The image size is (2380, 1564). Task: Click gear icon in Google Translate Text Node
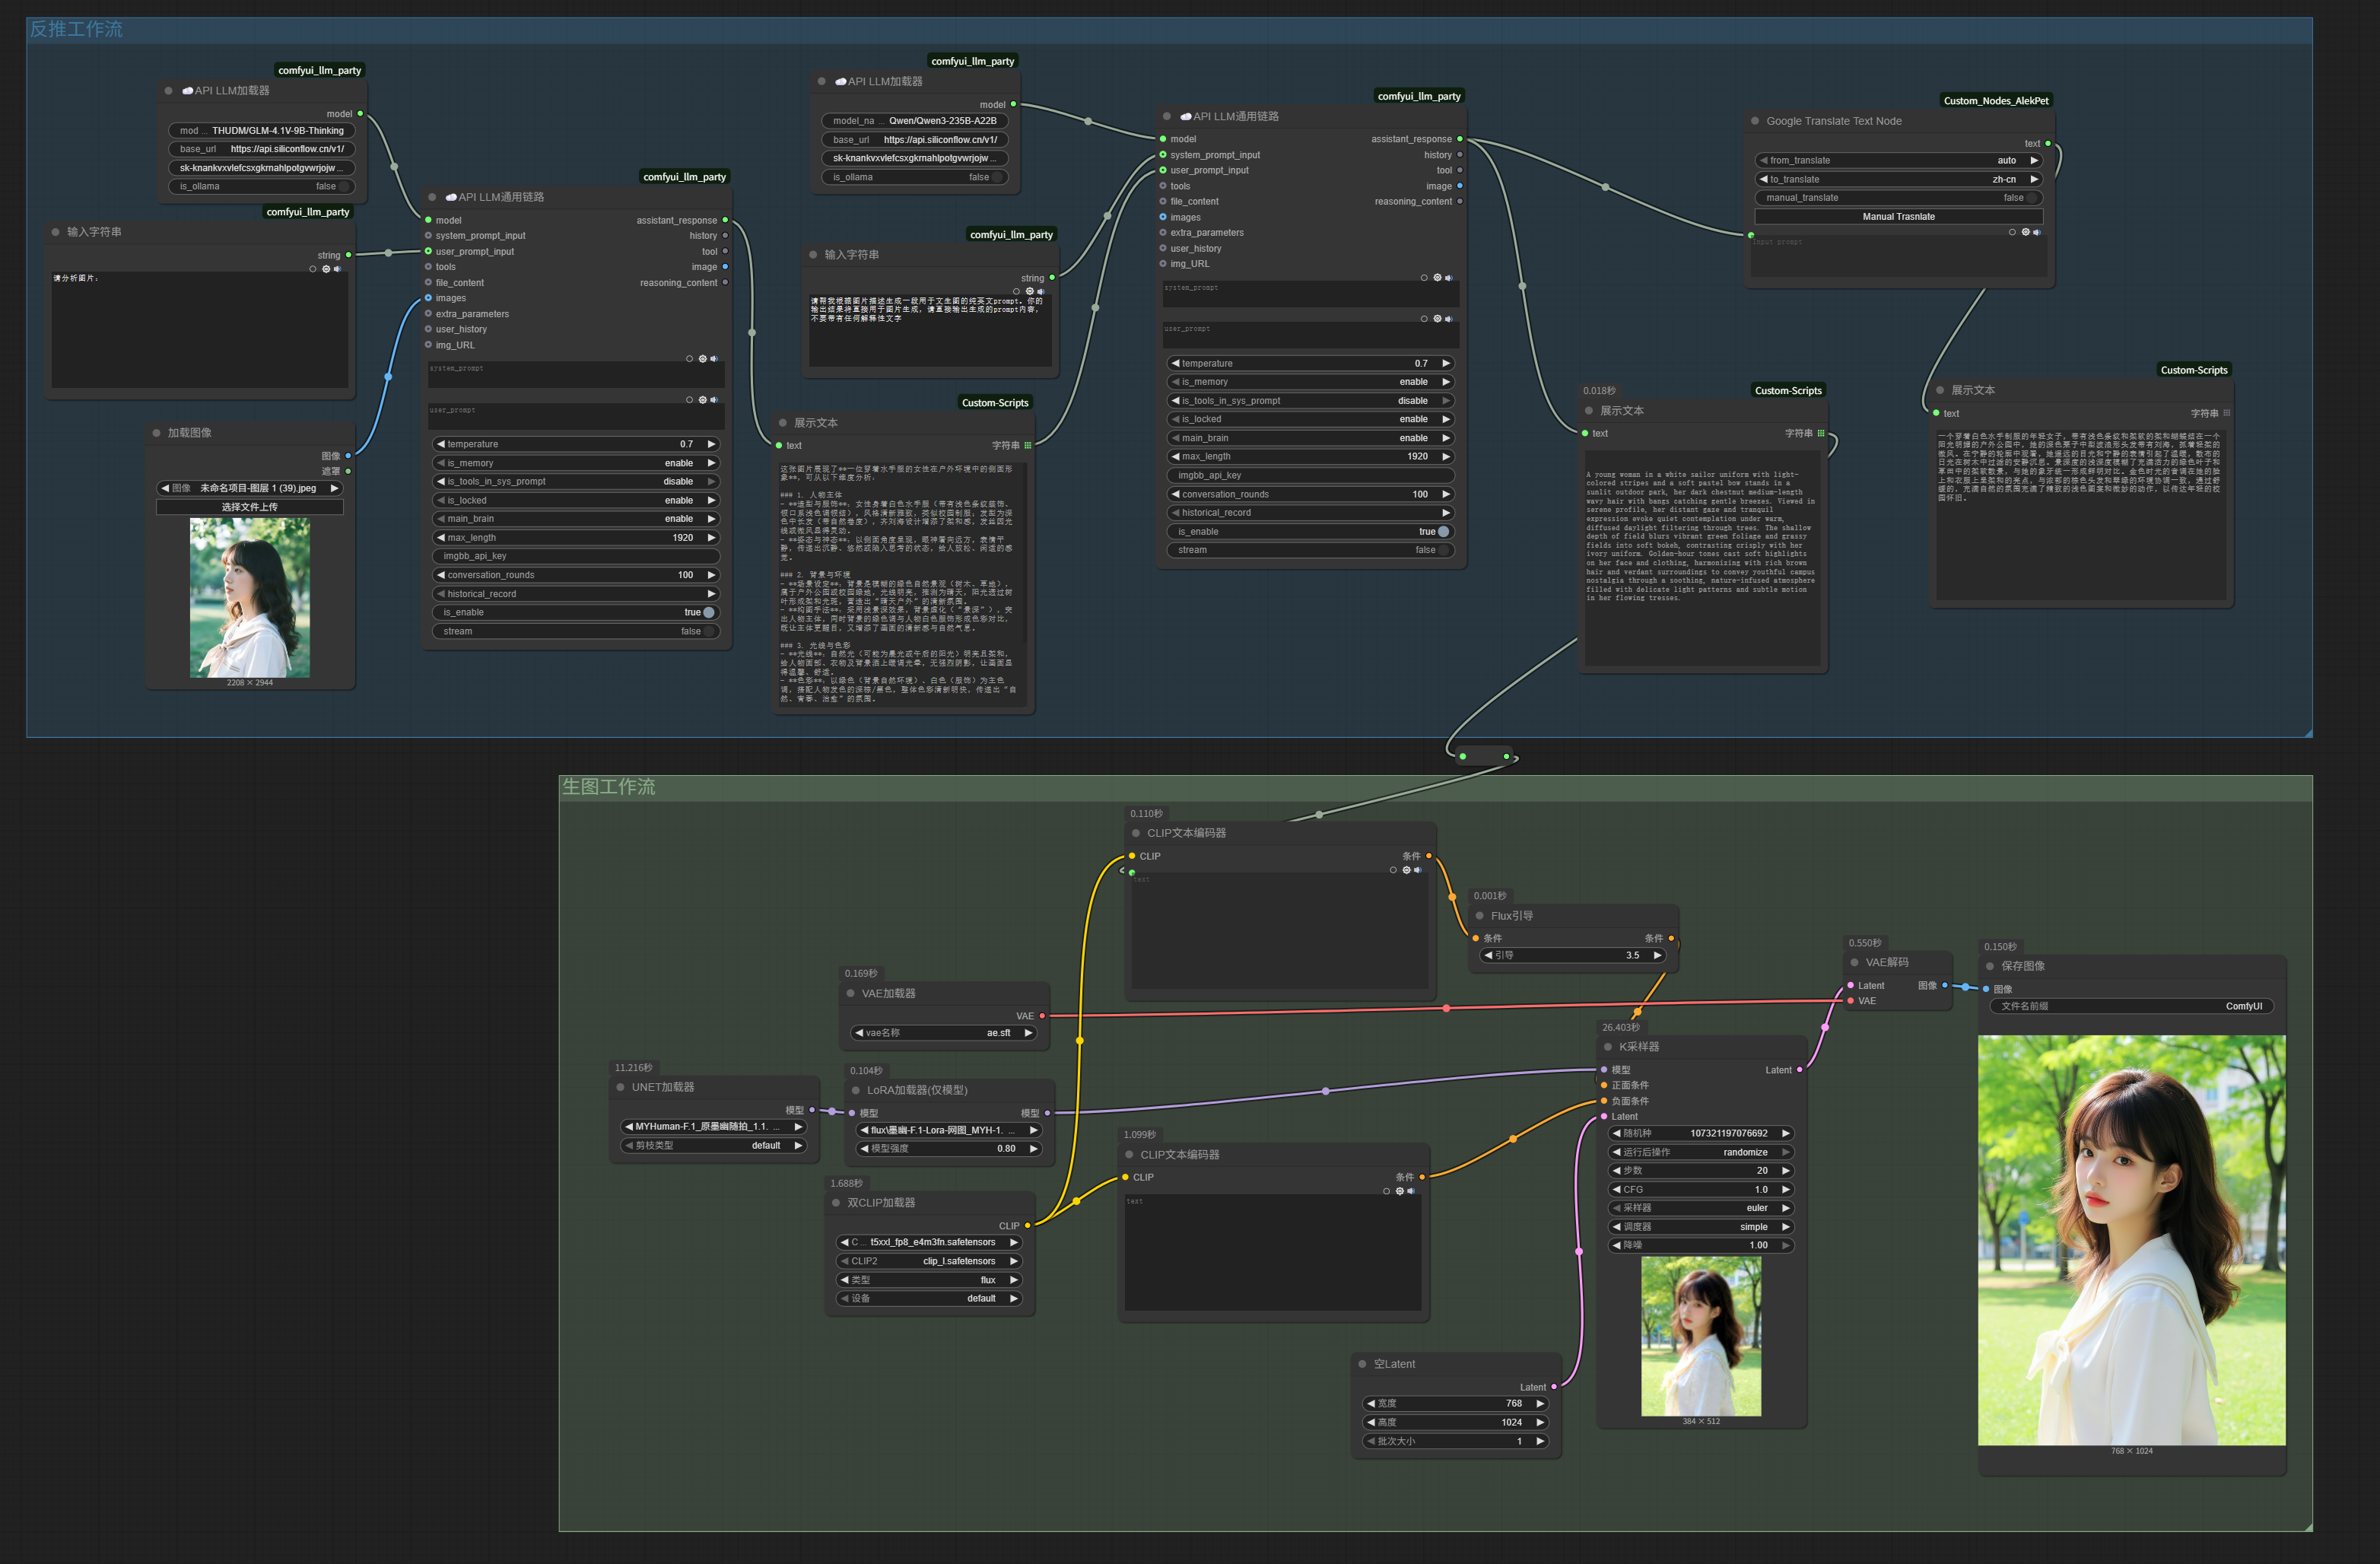coord(2025,232)
